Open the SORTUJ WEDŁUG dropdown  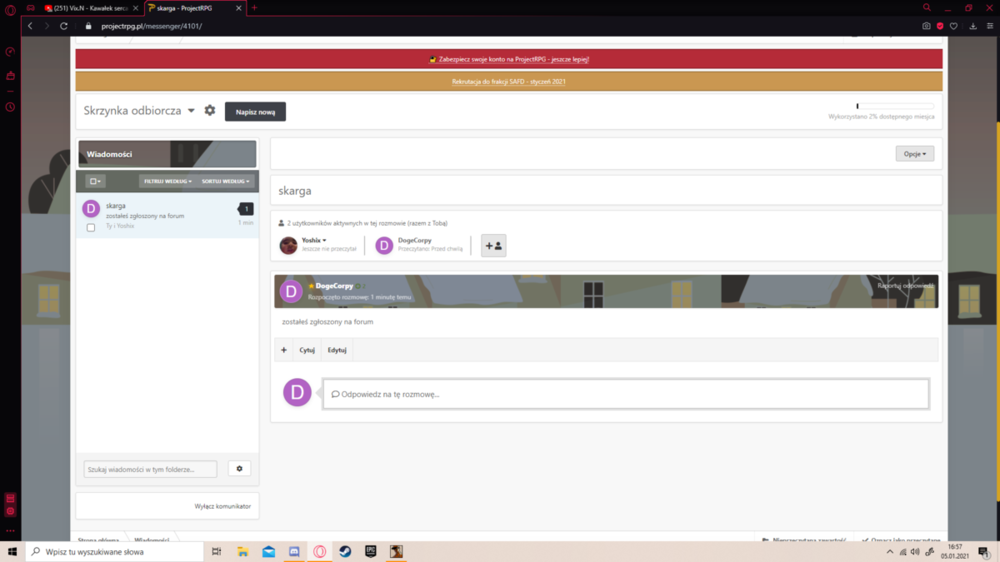[x=226, y=181]
